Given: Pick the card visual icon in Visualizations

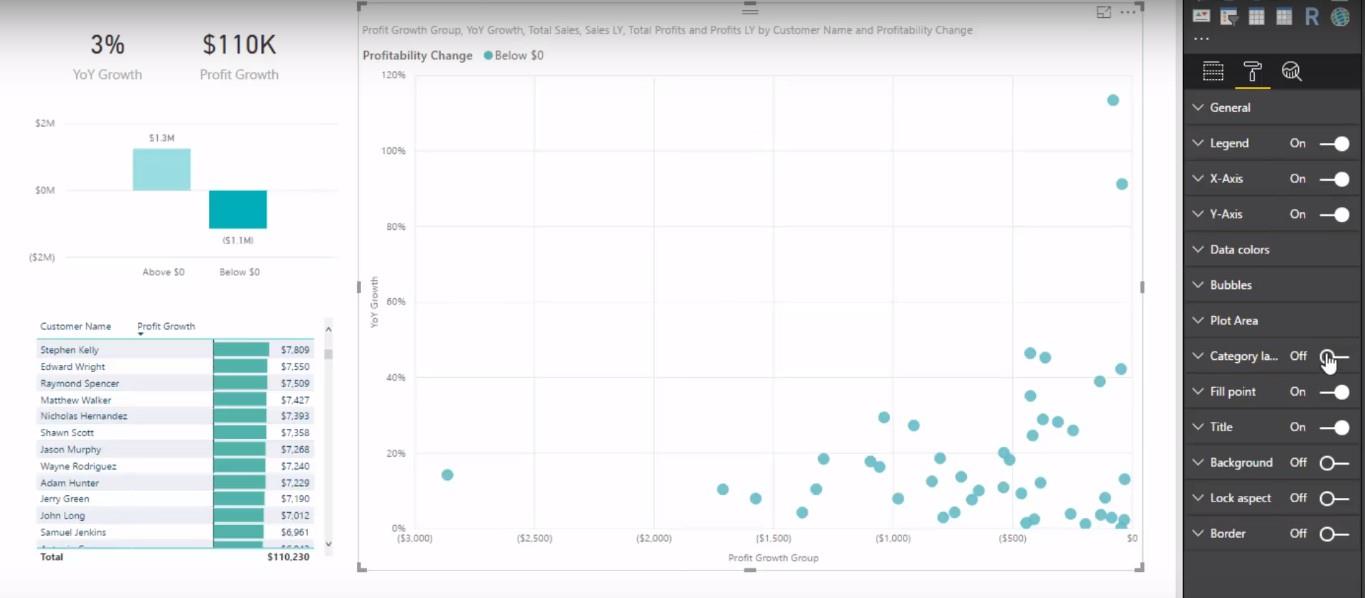Looking at the screenshot, I should point(1201,16).
